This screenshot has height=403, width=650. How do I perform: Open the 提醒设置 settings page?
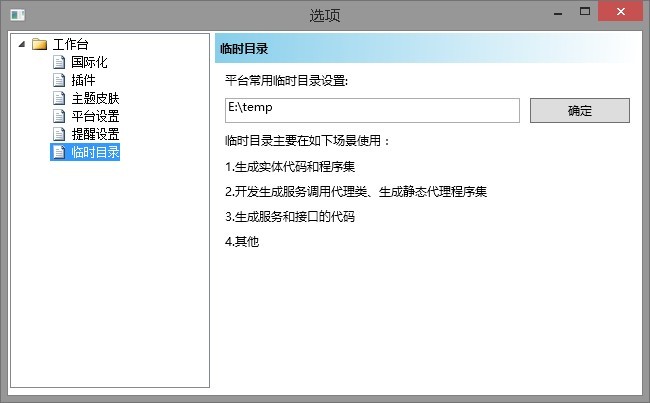[x=95, y=134]
